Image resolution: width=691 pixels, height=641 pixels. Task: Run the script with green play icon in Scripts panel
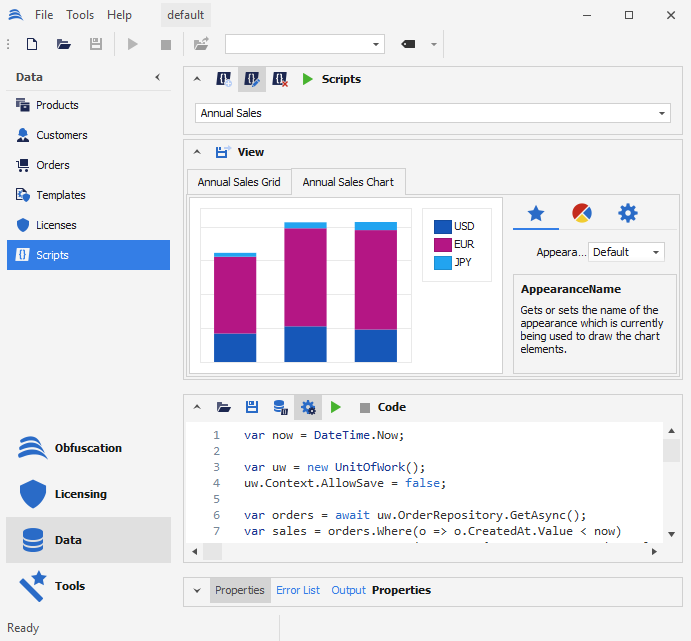[x=308, y=79]
